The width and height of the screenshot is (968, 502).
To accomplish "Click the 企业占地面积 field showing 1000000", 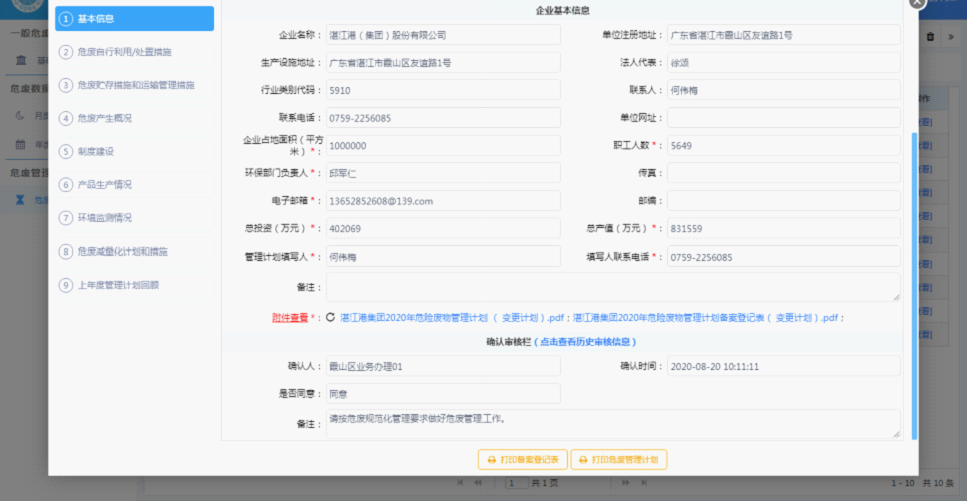I will 443,146.
